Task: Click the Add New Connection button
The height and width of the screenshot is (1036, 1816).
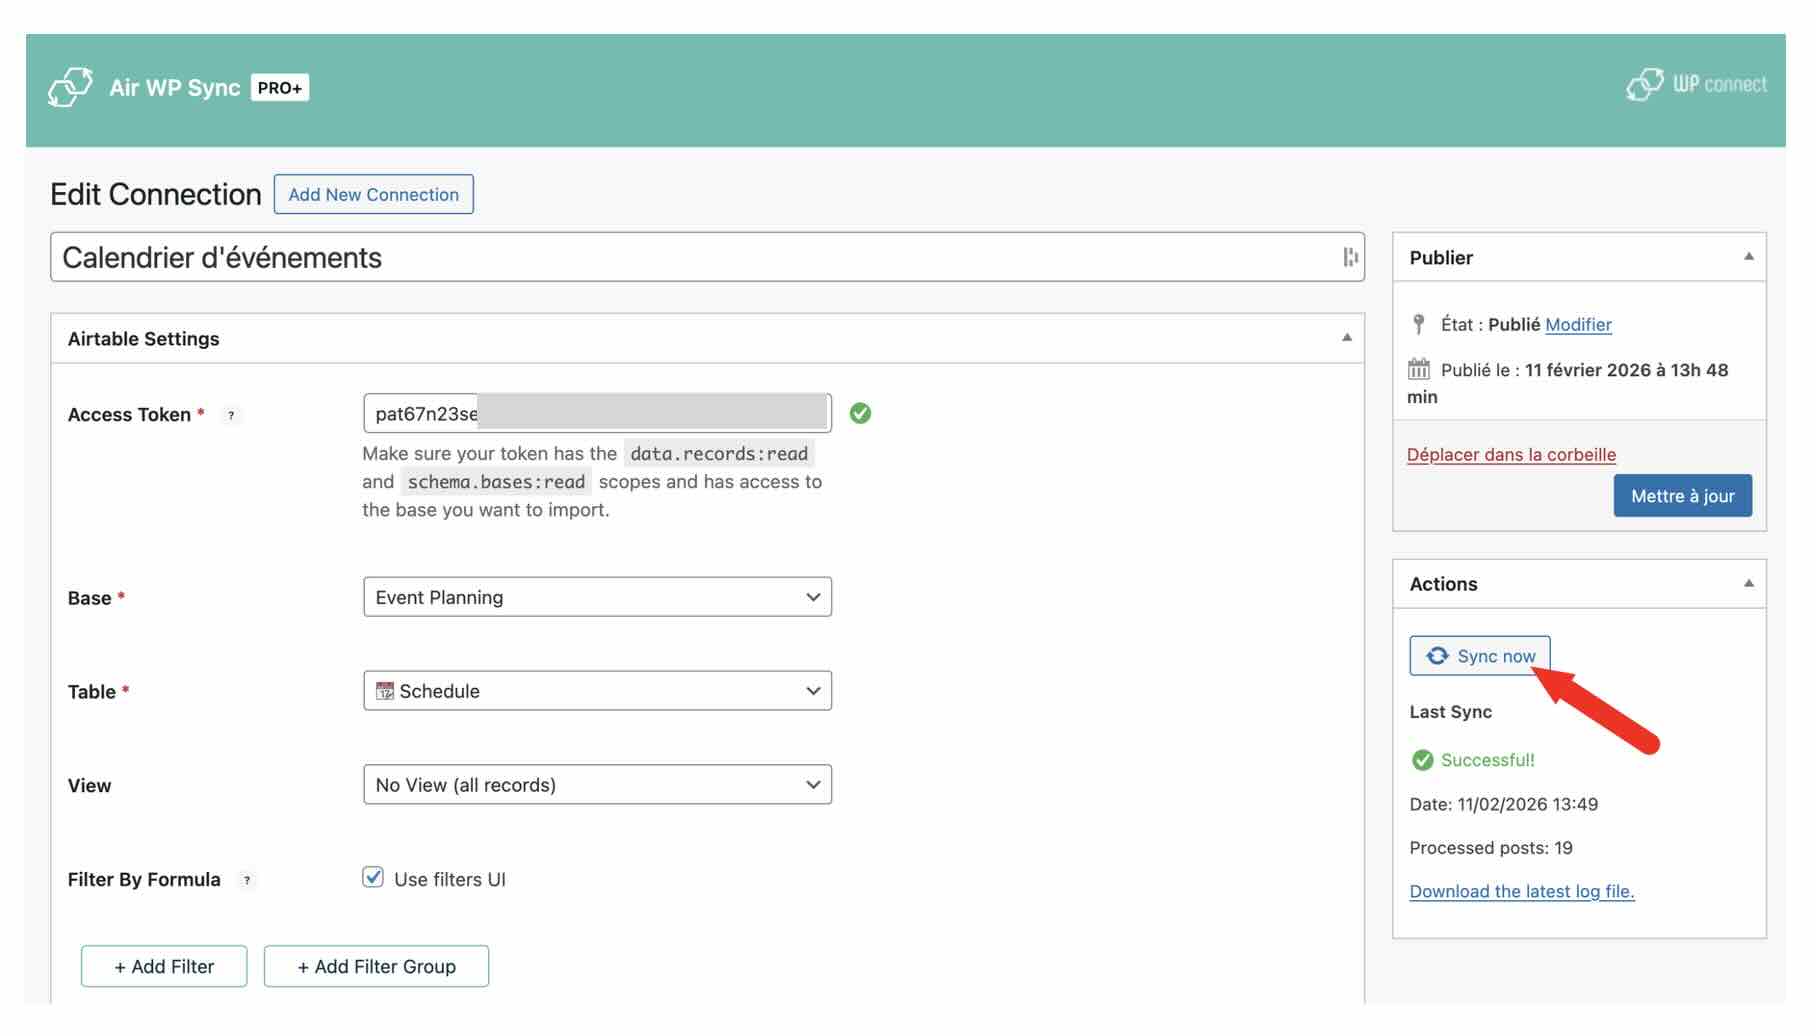Action: tap(374, 194)
